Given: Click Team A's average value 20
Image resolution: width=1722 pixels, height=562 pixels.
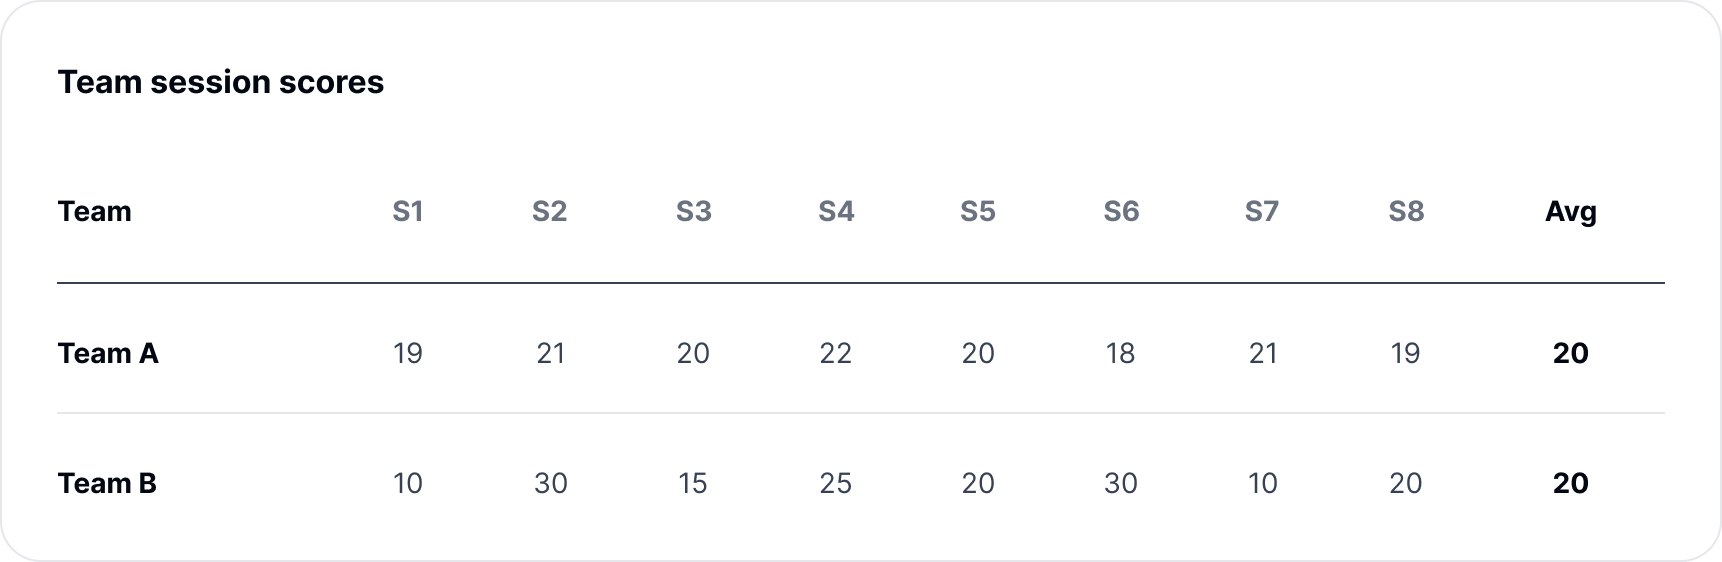Looking at the screenshot, I should coord(1571,353).
